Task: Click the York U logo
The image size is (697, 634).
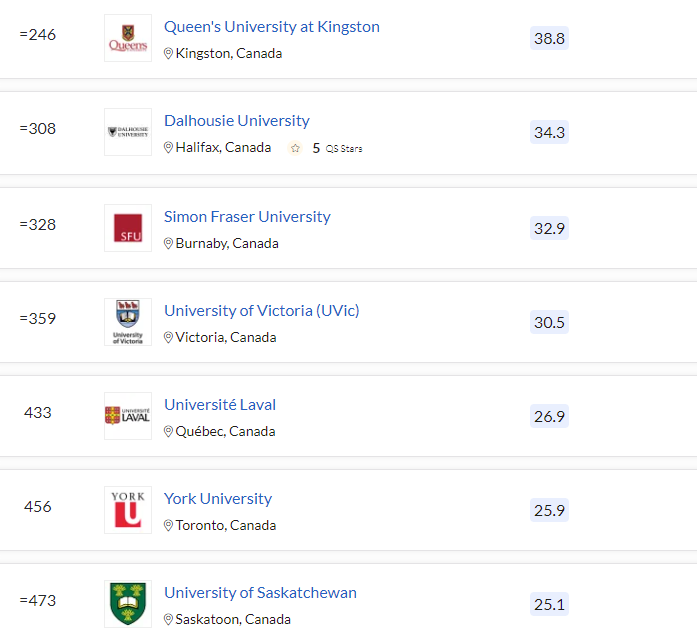Action: (x=128, y=510)
